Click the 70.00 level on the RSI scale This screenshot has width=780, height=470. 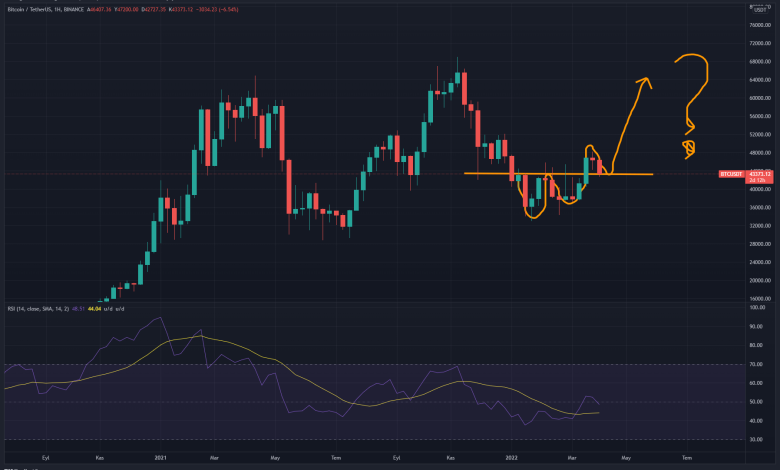click(758, 364)
